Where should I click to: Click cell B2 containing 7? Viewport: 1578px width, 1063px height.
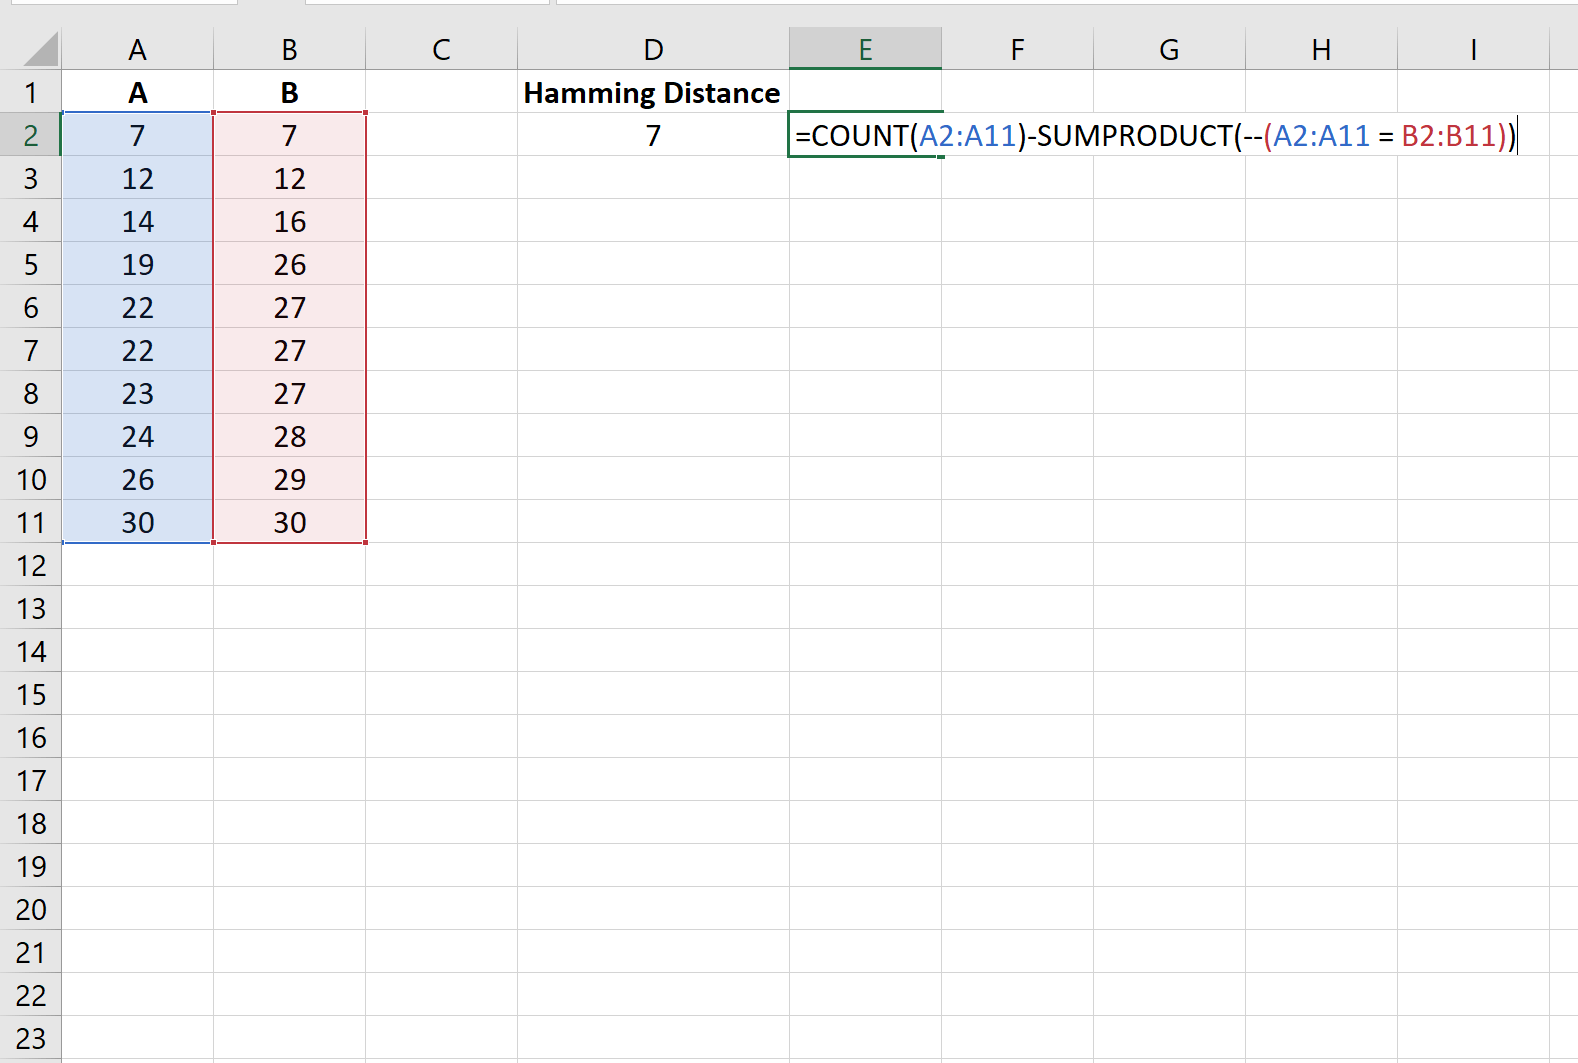(290, 135)
